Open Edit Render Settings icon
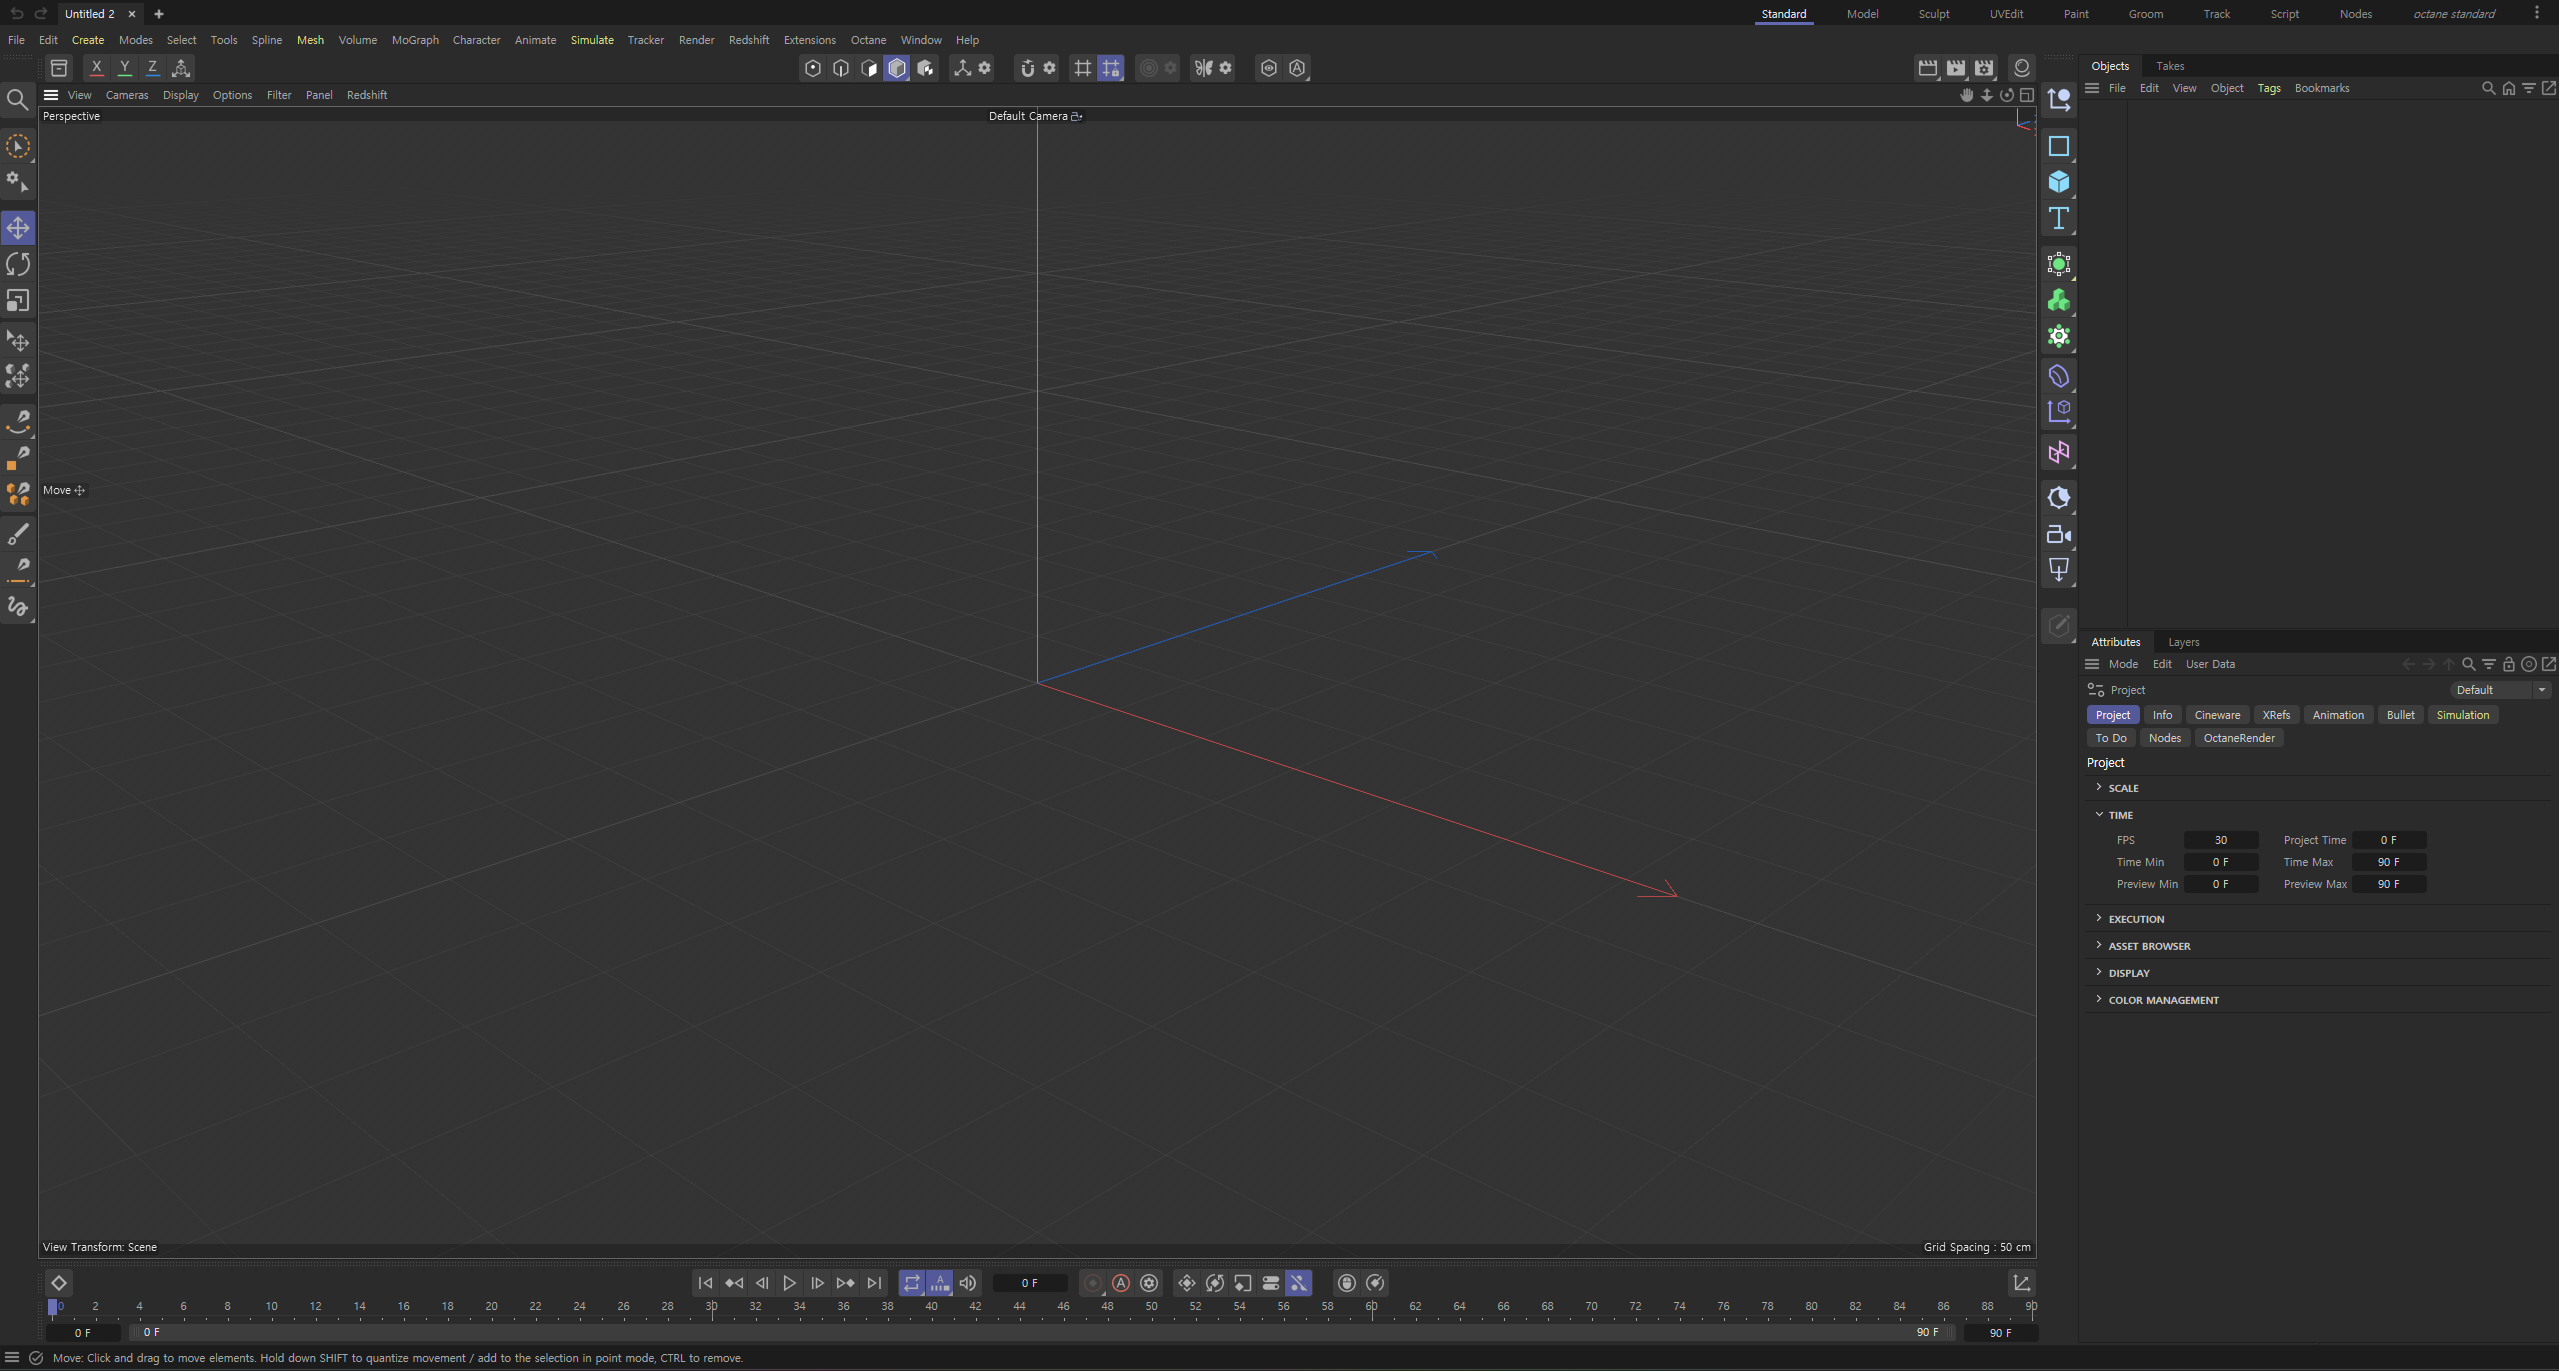 (x=1984, y=68)
